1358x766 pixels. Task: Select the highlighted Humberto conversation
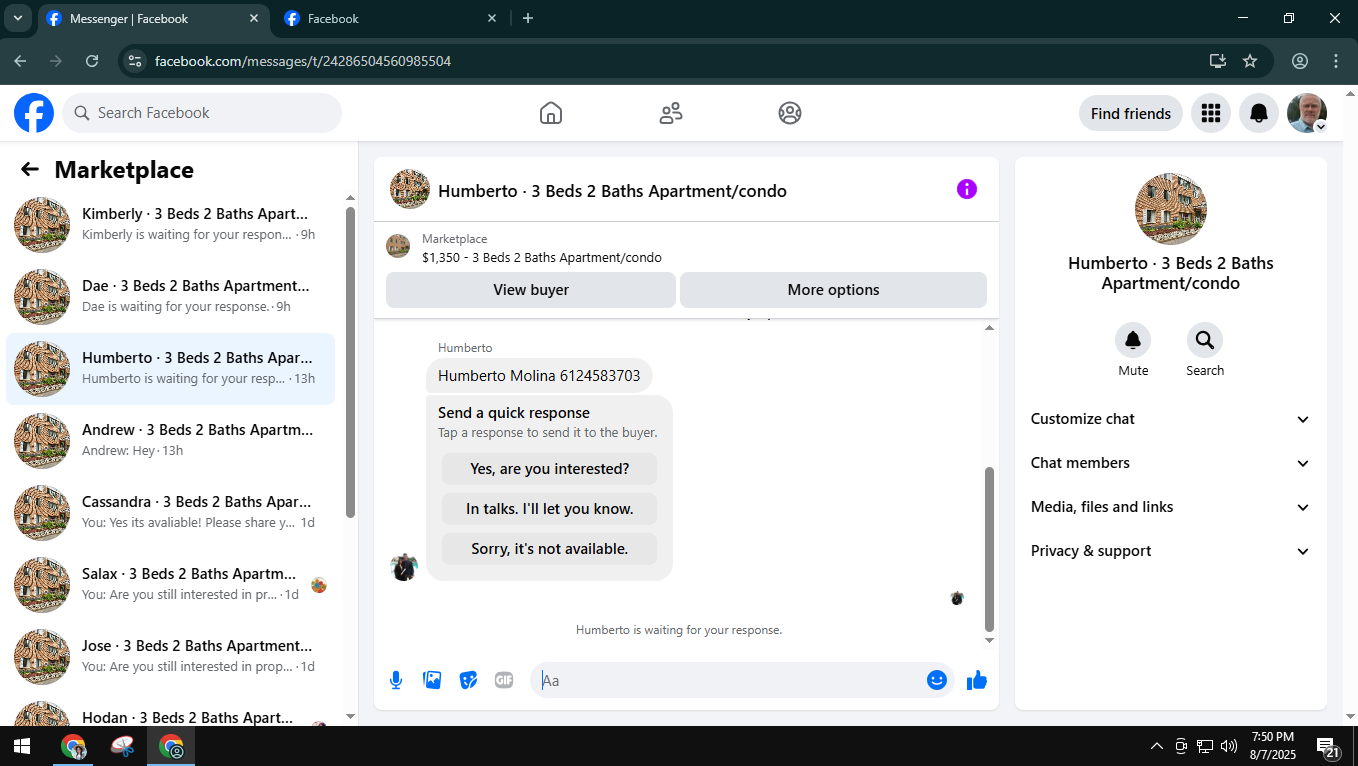[x=171, y=368]
